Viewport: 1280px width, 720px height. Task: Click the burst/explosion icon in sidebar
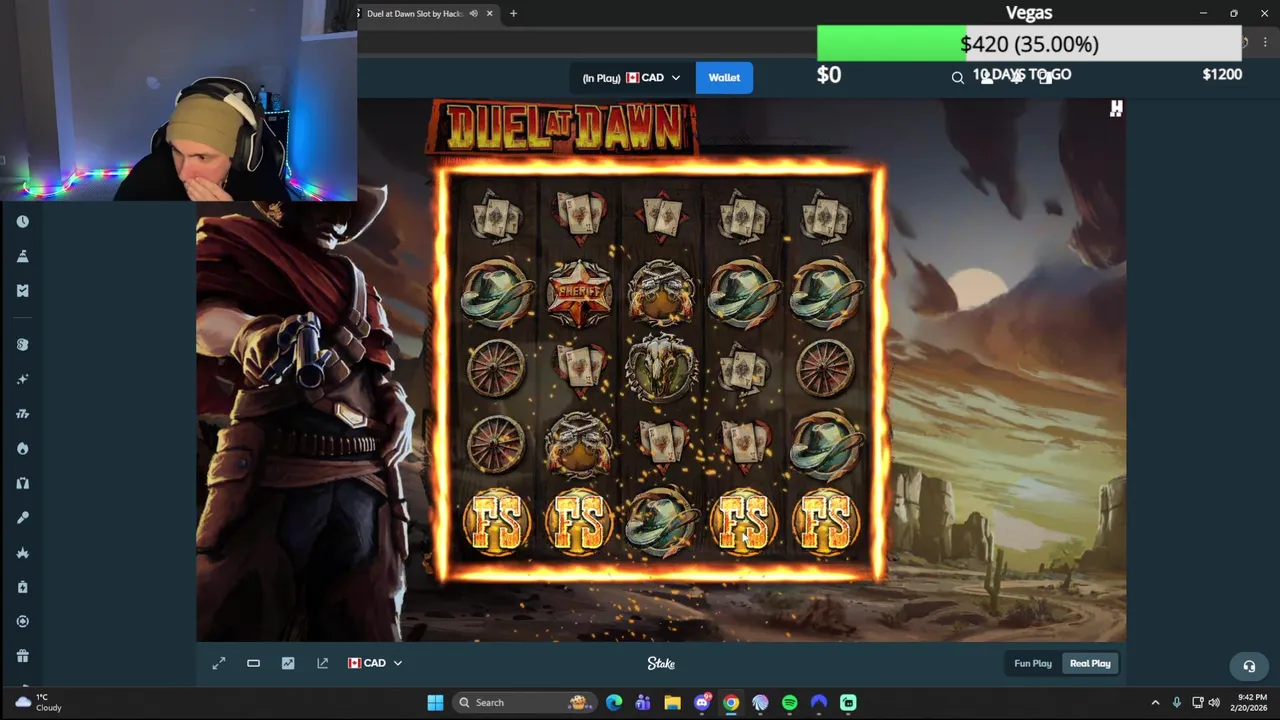[x=22, y=552]
